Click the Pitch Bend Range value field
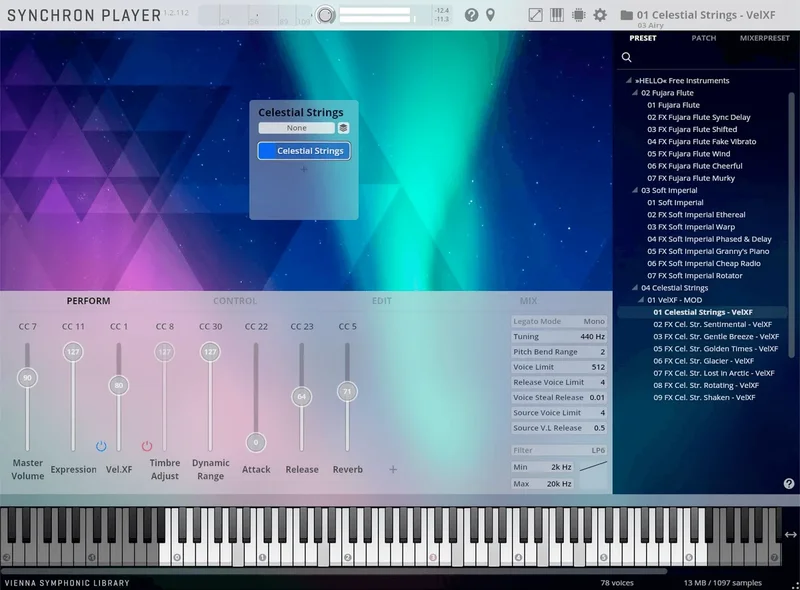Image resolution: width=800 pixels, height=590 pixels. pyautogui.click(x=559, y=352)
